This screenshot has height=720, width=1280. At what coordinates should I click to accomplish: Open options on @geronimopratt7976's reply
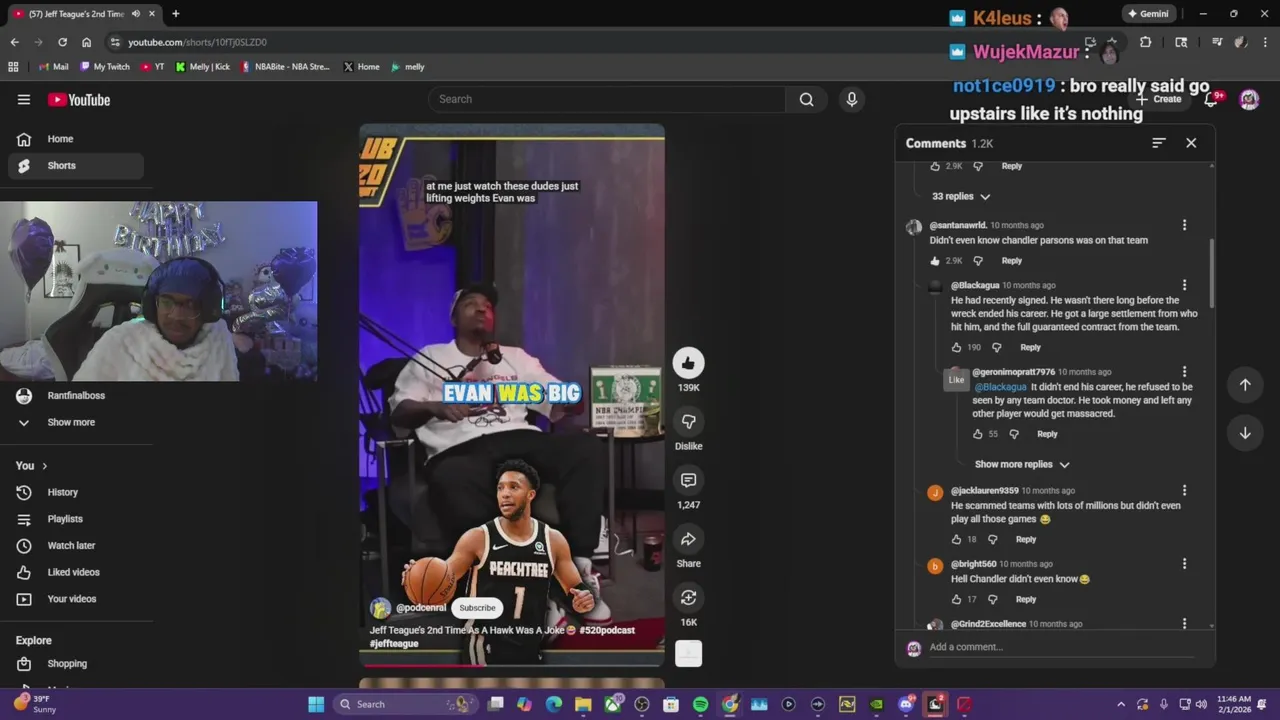click(1184, 372)
